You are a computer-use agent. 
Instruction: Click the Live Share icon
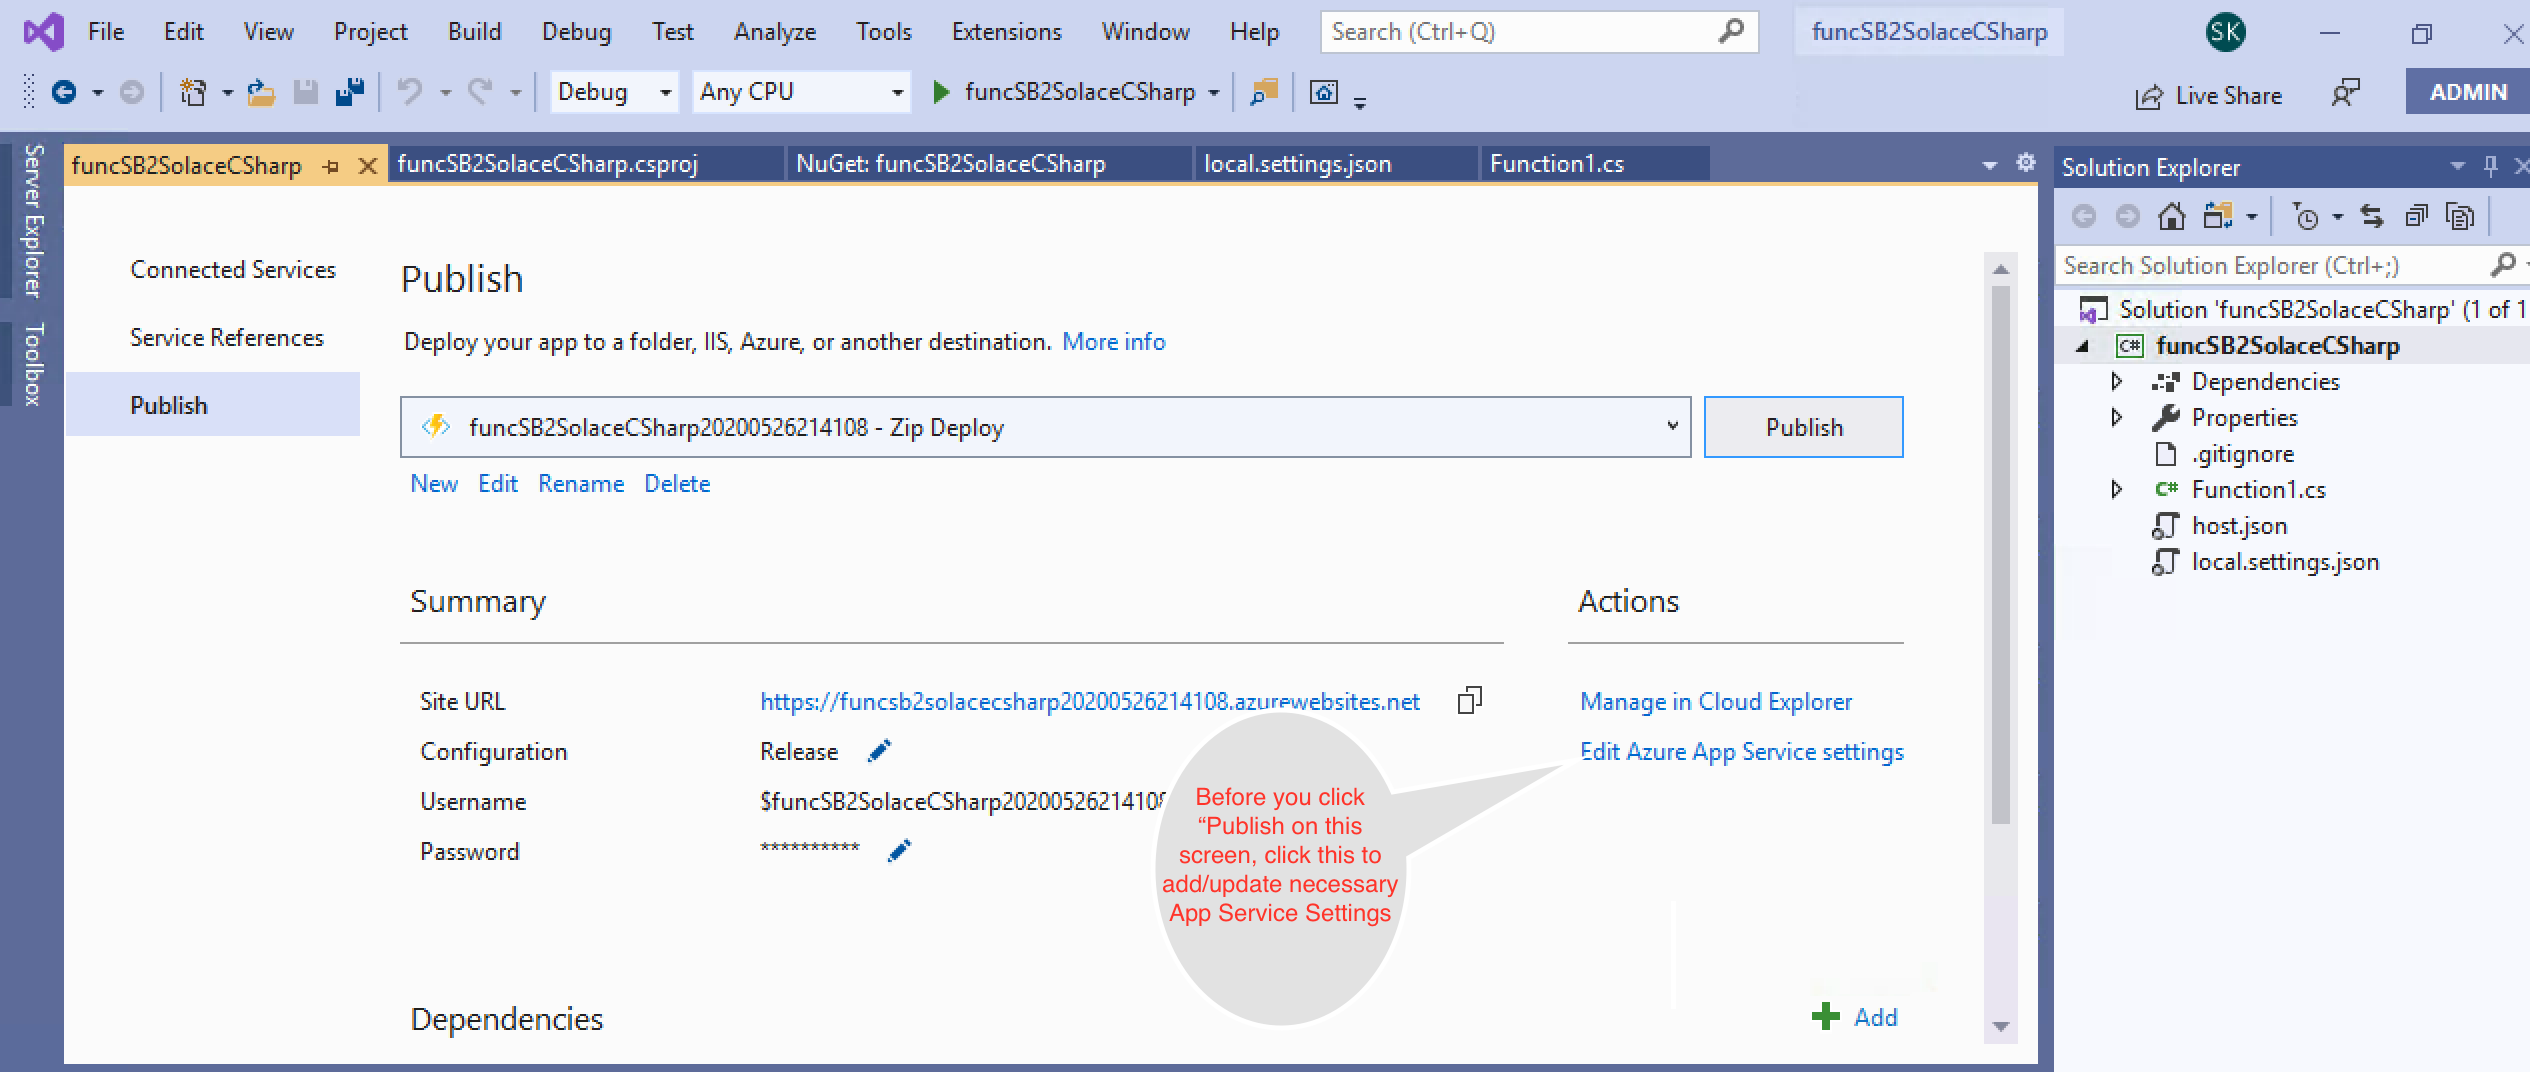click(2148, 96)
